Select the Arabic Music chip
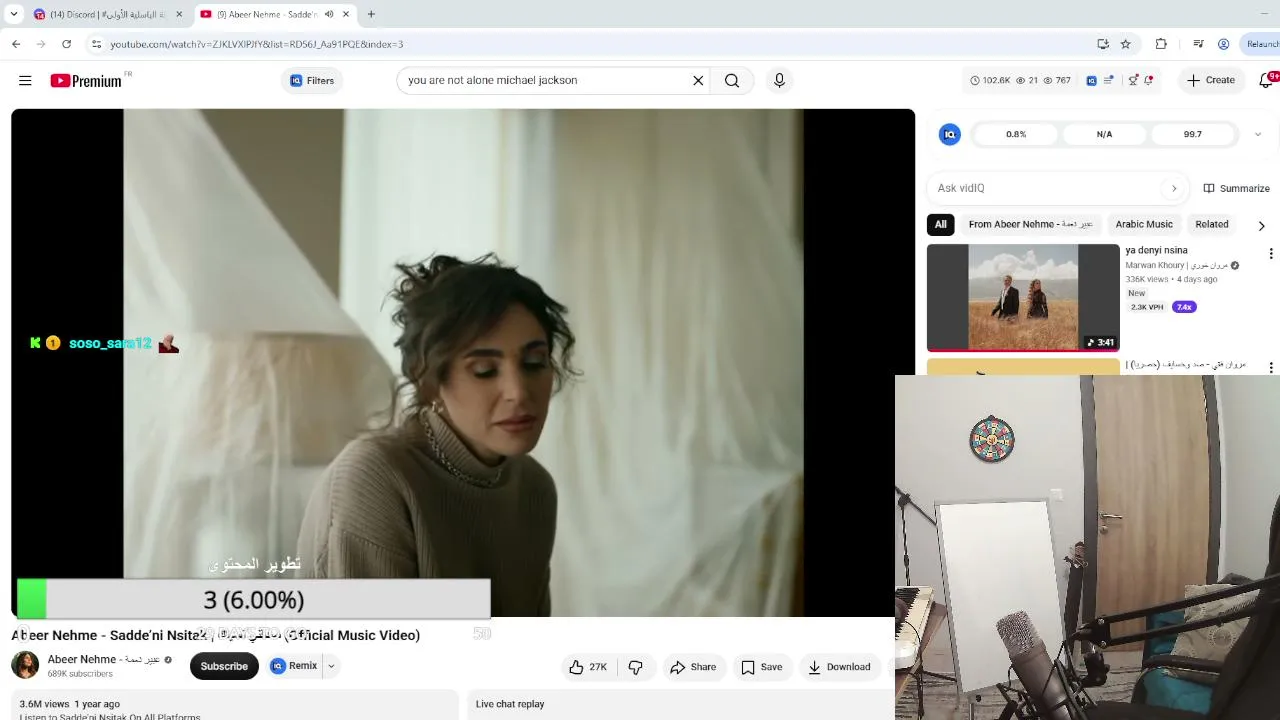This screenshot has height=720, width=1280. [x=1144, y=224]
